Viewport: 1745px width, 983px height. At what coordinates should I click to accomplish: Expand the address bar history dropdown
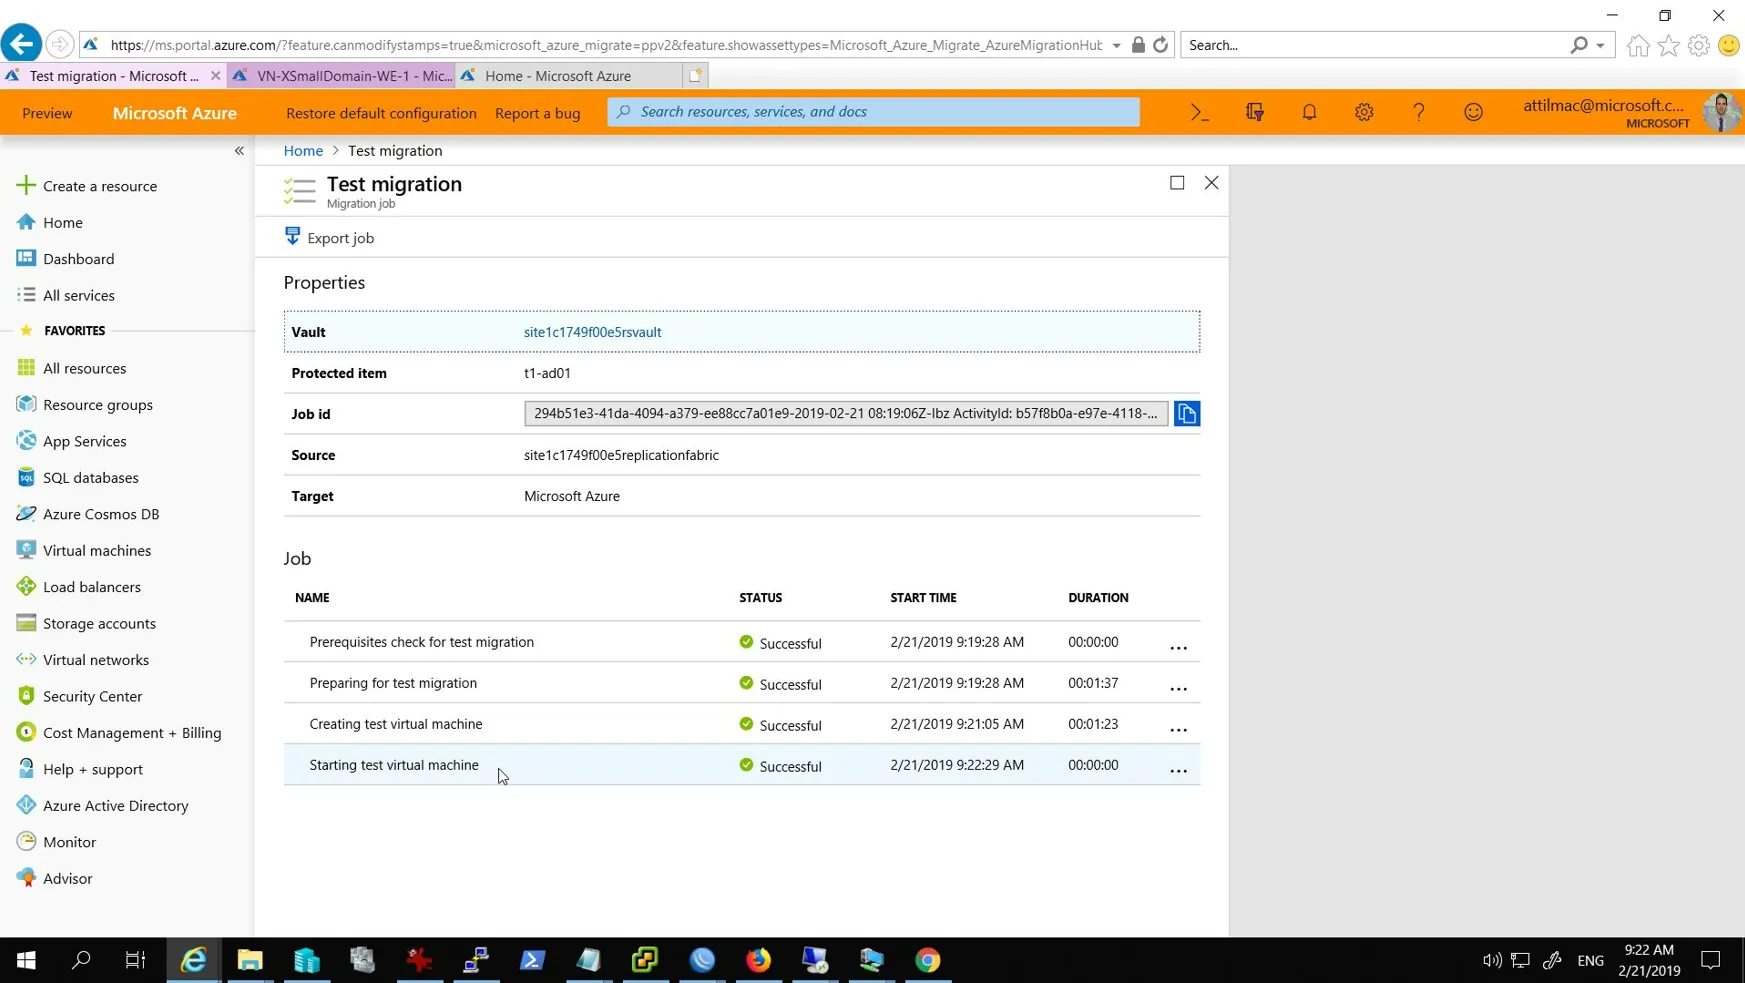pos(1116,45)
